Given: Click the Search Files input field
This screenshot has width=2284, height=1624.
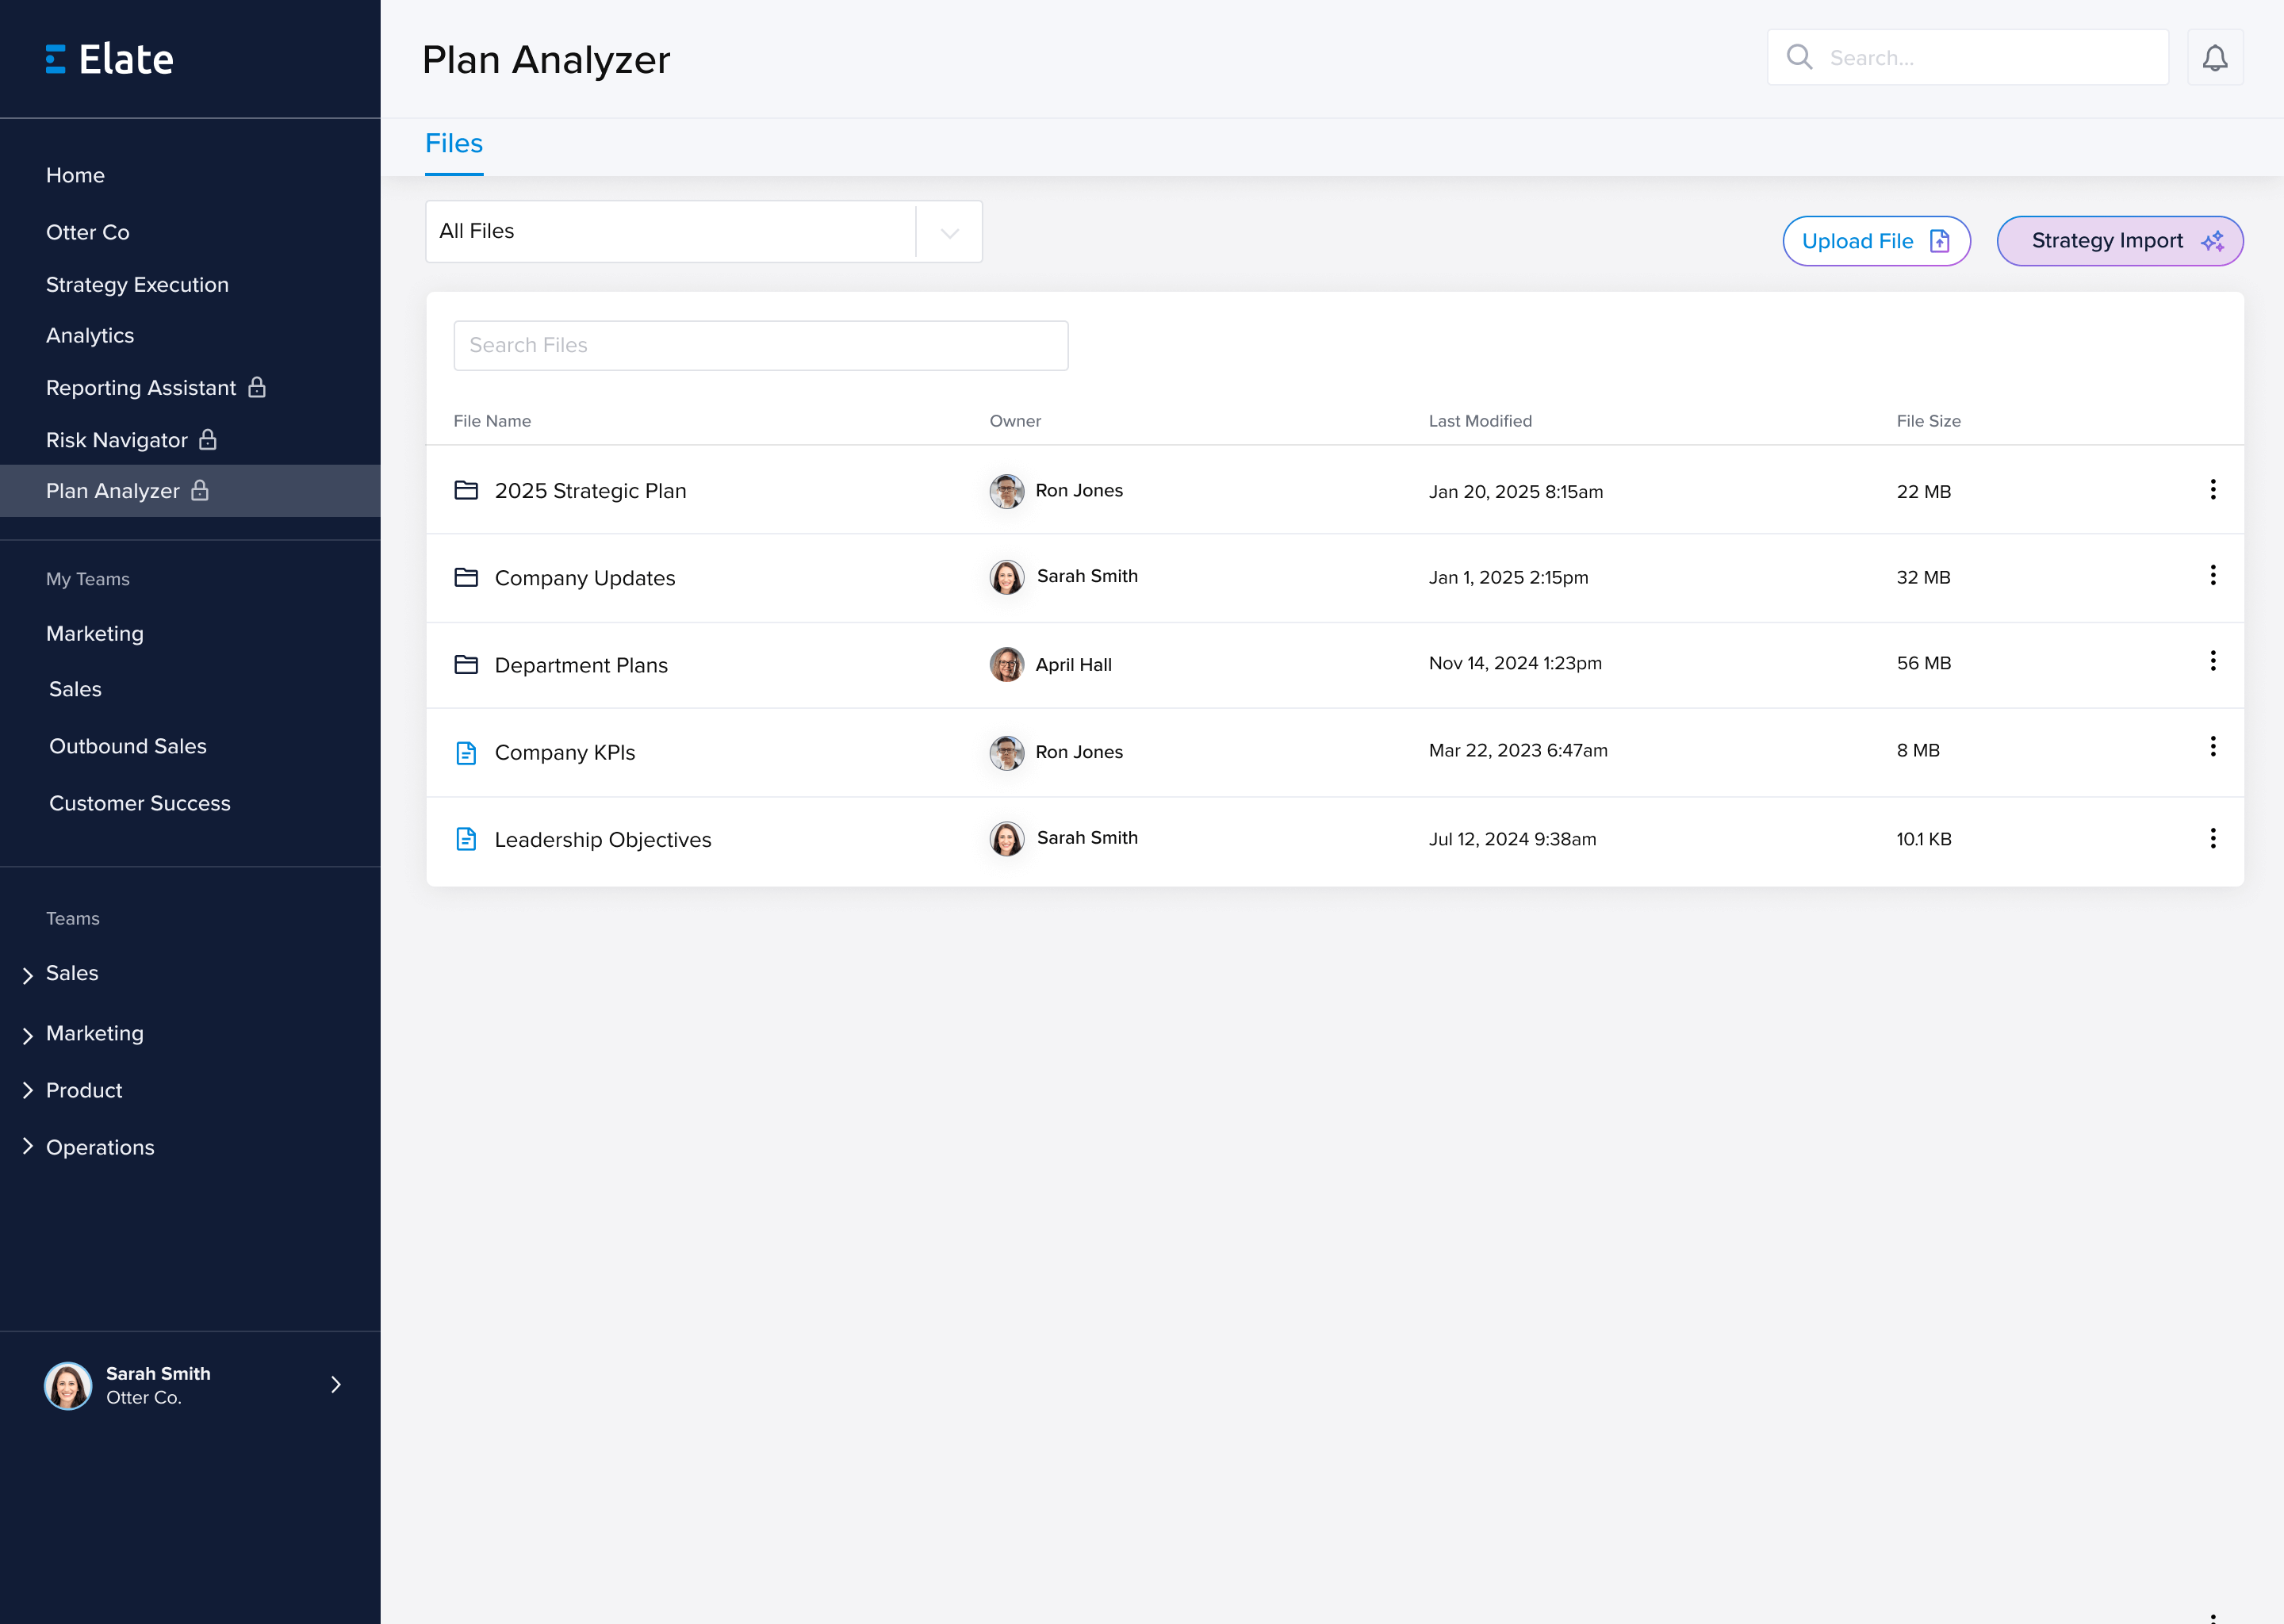Looking at the screenshot, I should click(x=760, y=346).
